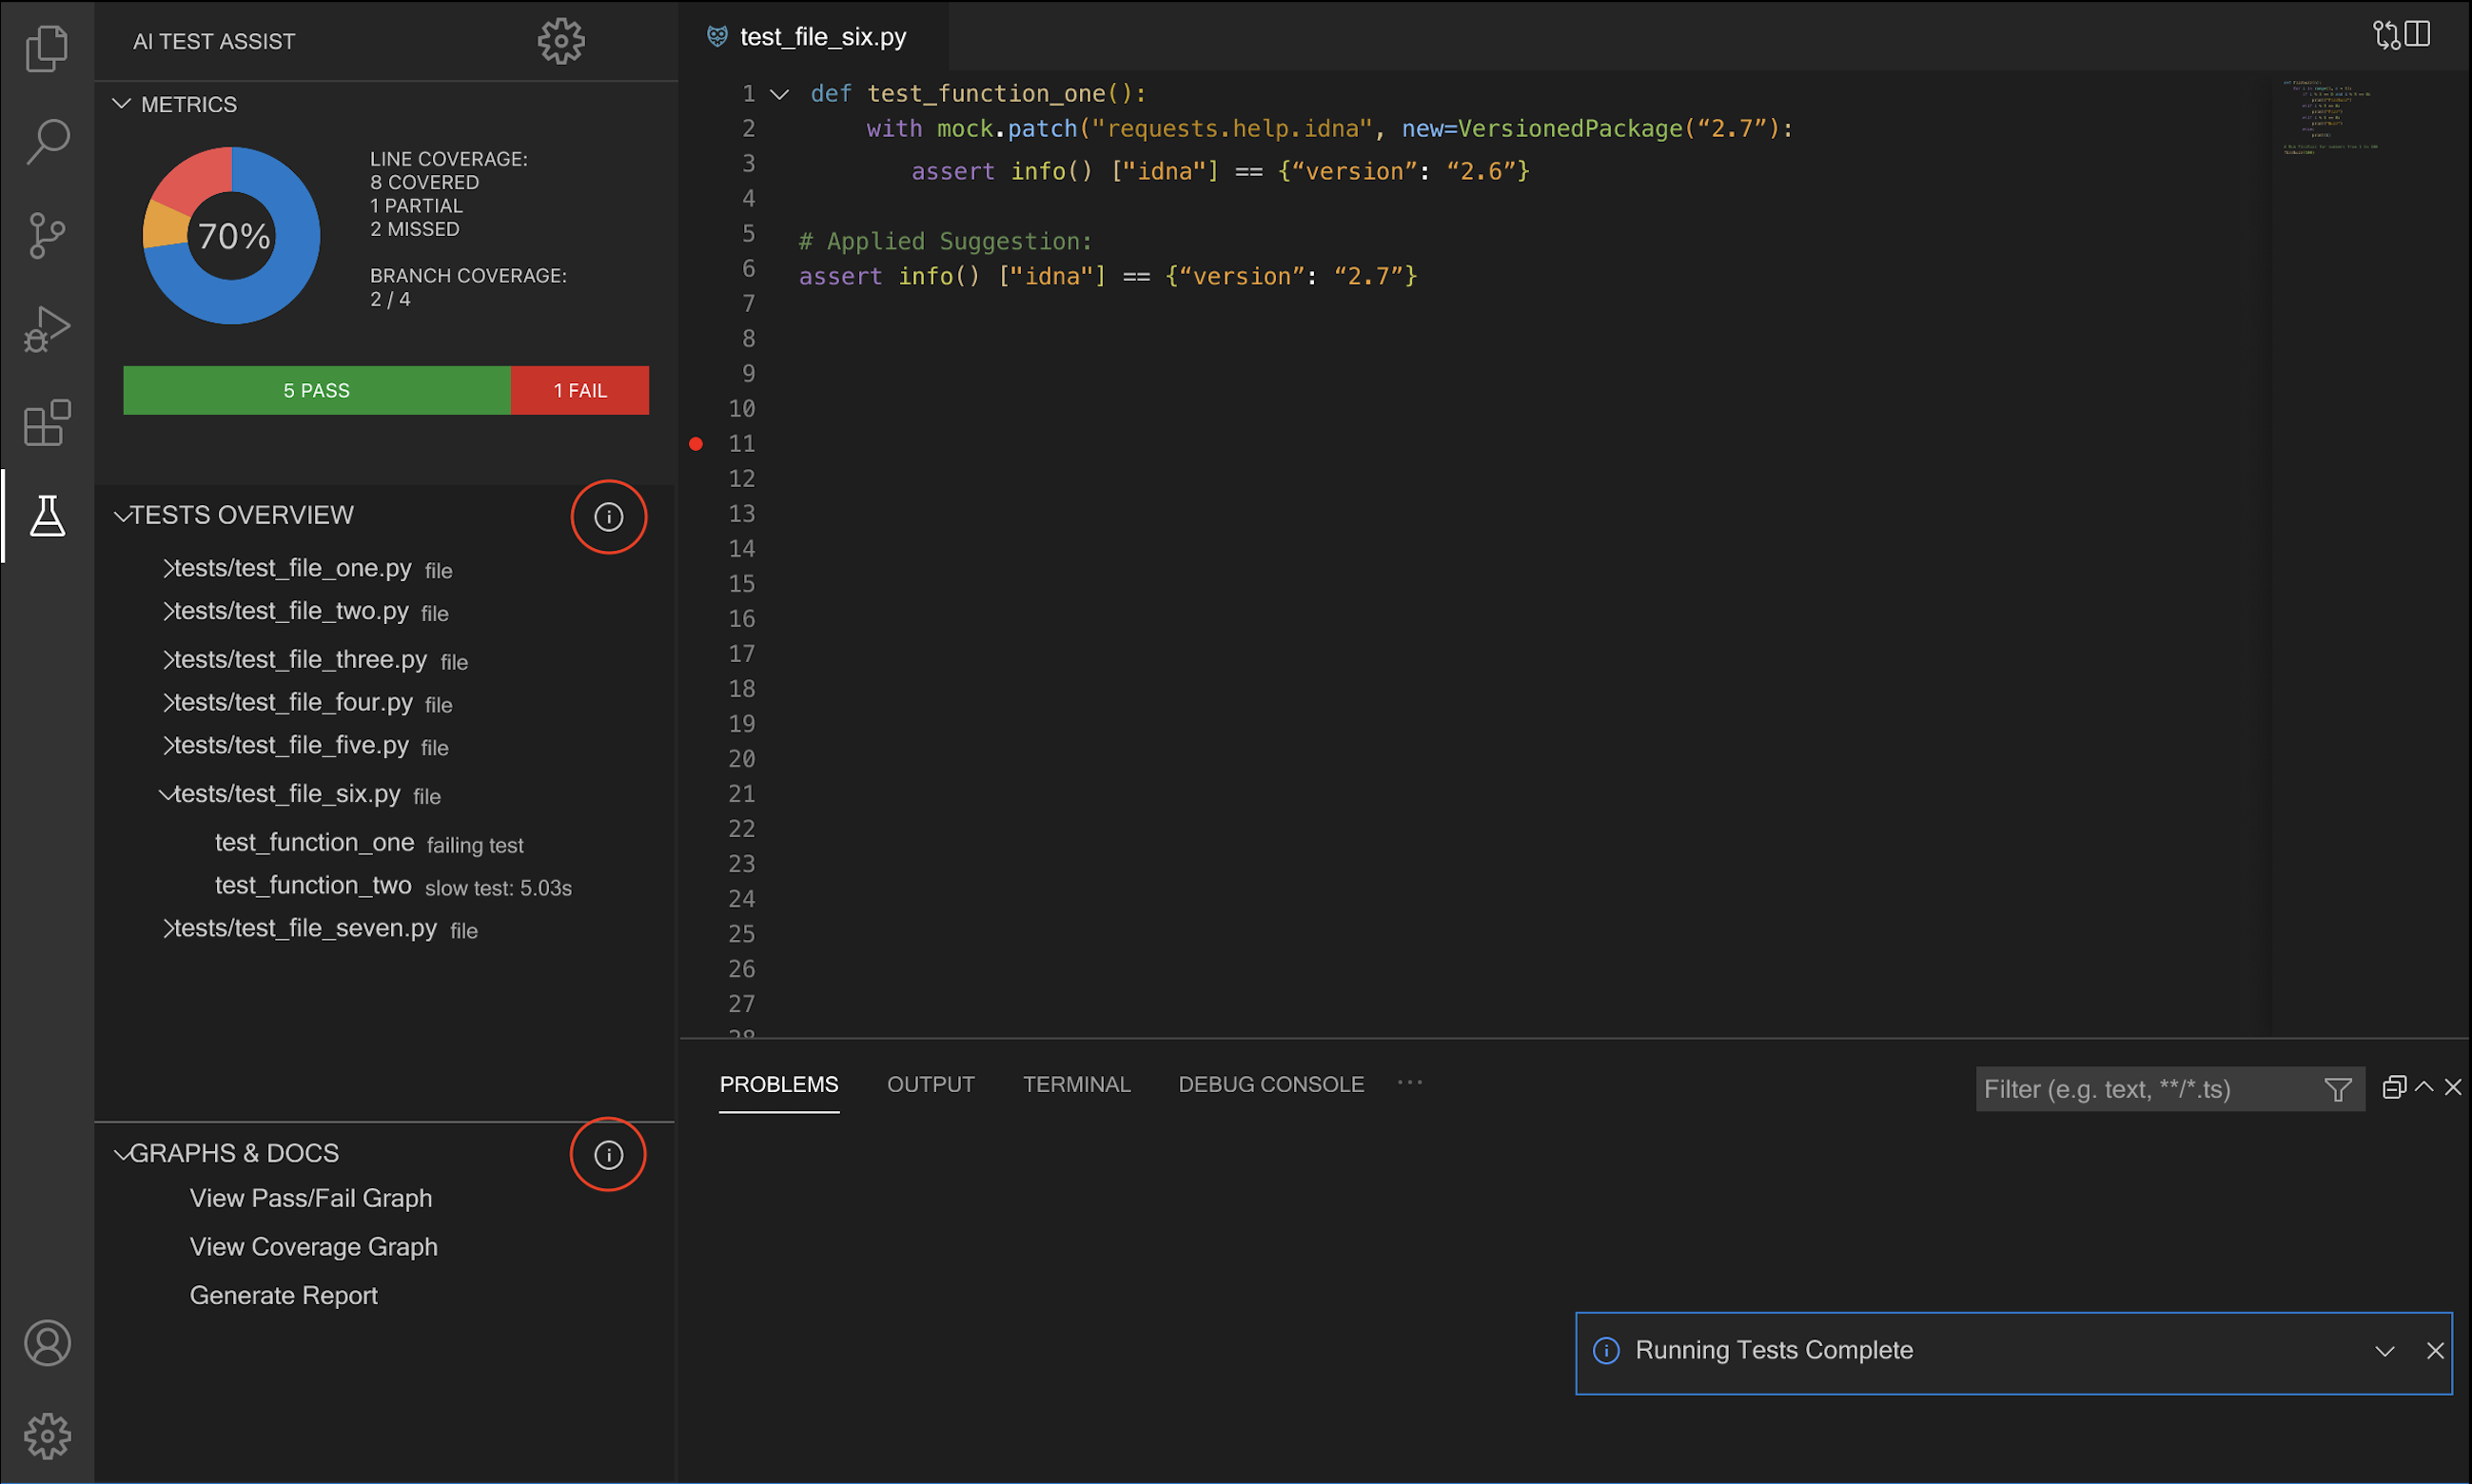Toggle the problems filter icon
The height and width of the screenshot is (1484, 2472).
click(x=2338, y=1089)
